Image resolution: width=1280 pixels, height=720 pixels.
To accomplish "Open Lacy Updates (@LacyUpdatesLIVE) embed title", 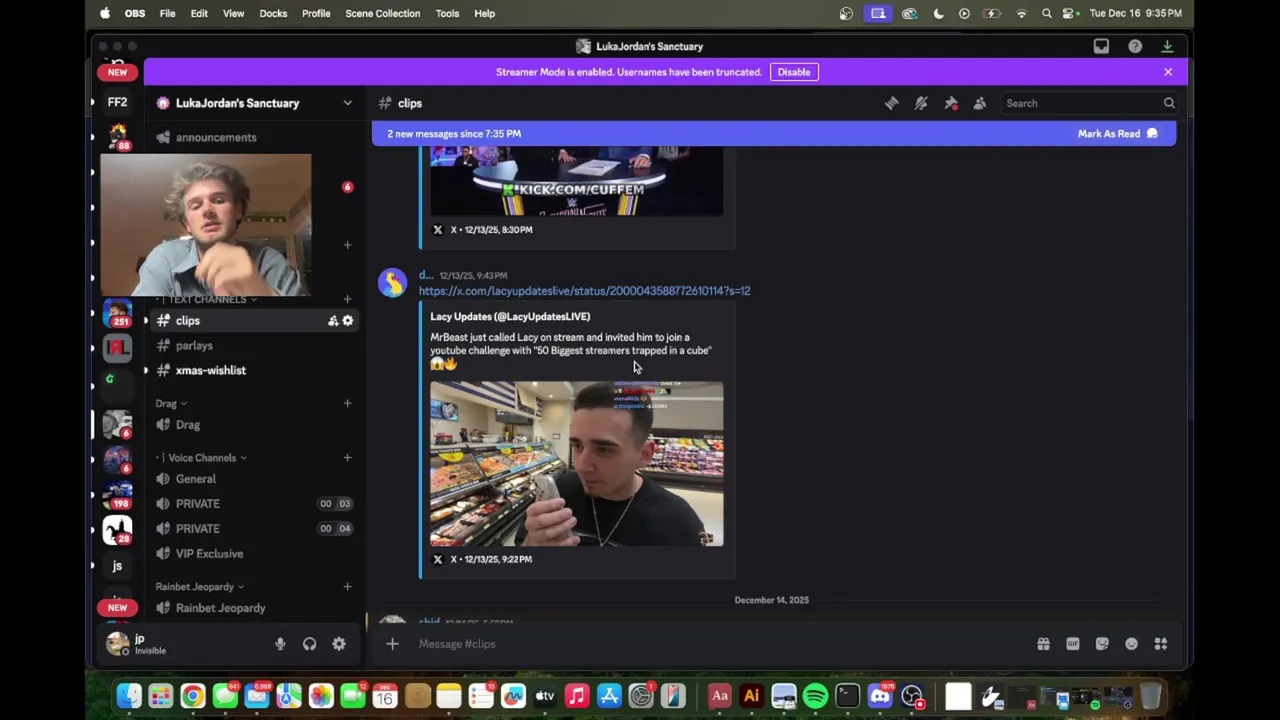I will tap(510, 316).
